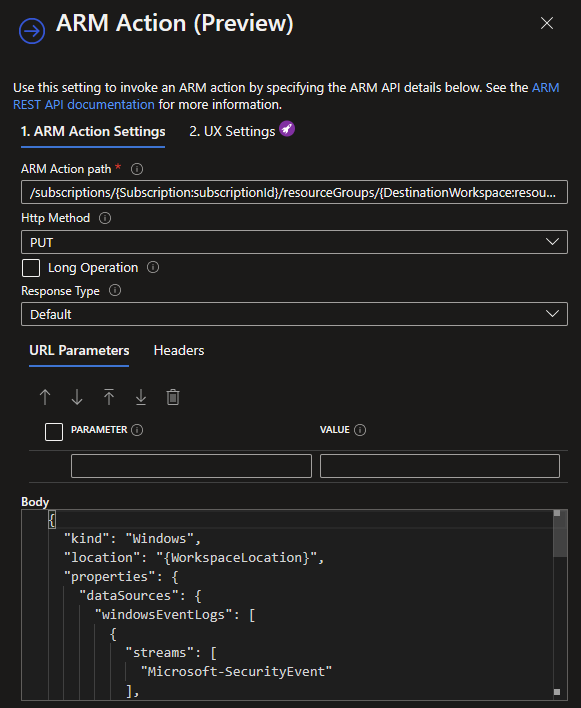This screenshot has width=581, height=708.
Task: Click the "properties" line in Body
Action: coord(121,577)
